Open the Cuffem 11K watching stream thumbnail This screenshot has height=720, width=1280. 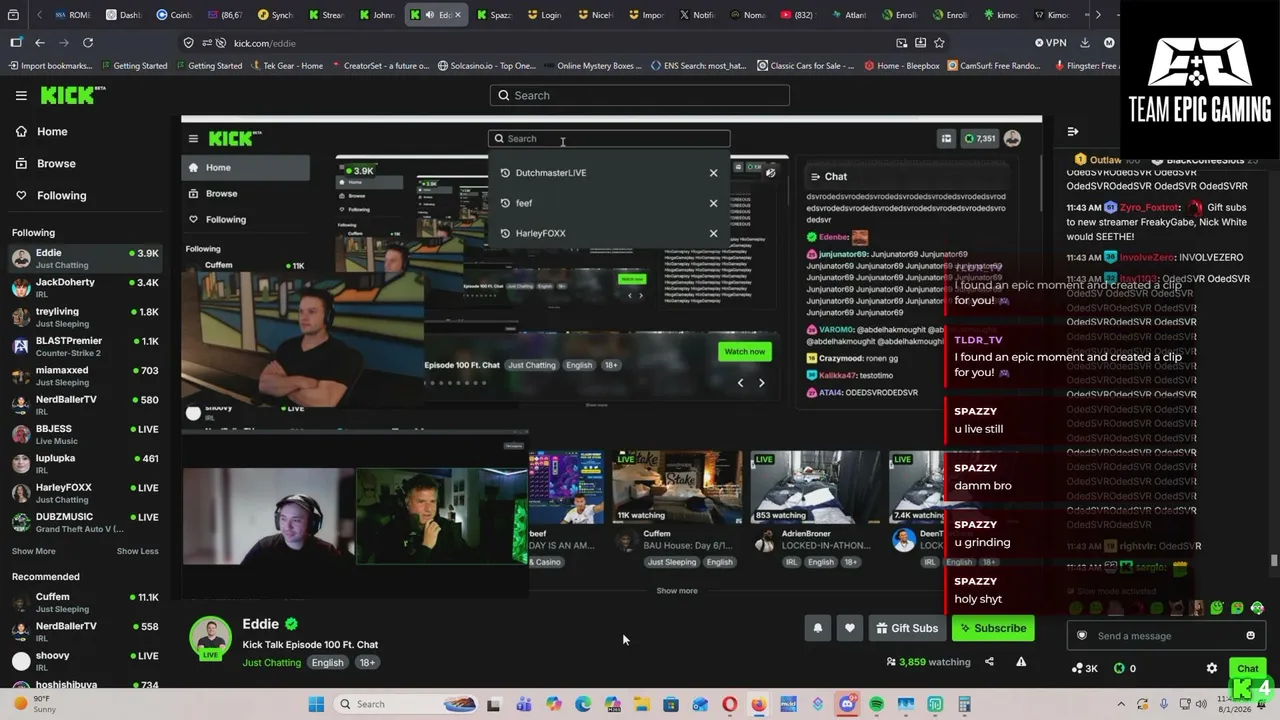[677, 487]
